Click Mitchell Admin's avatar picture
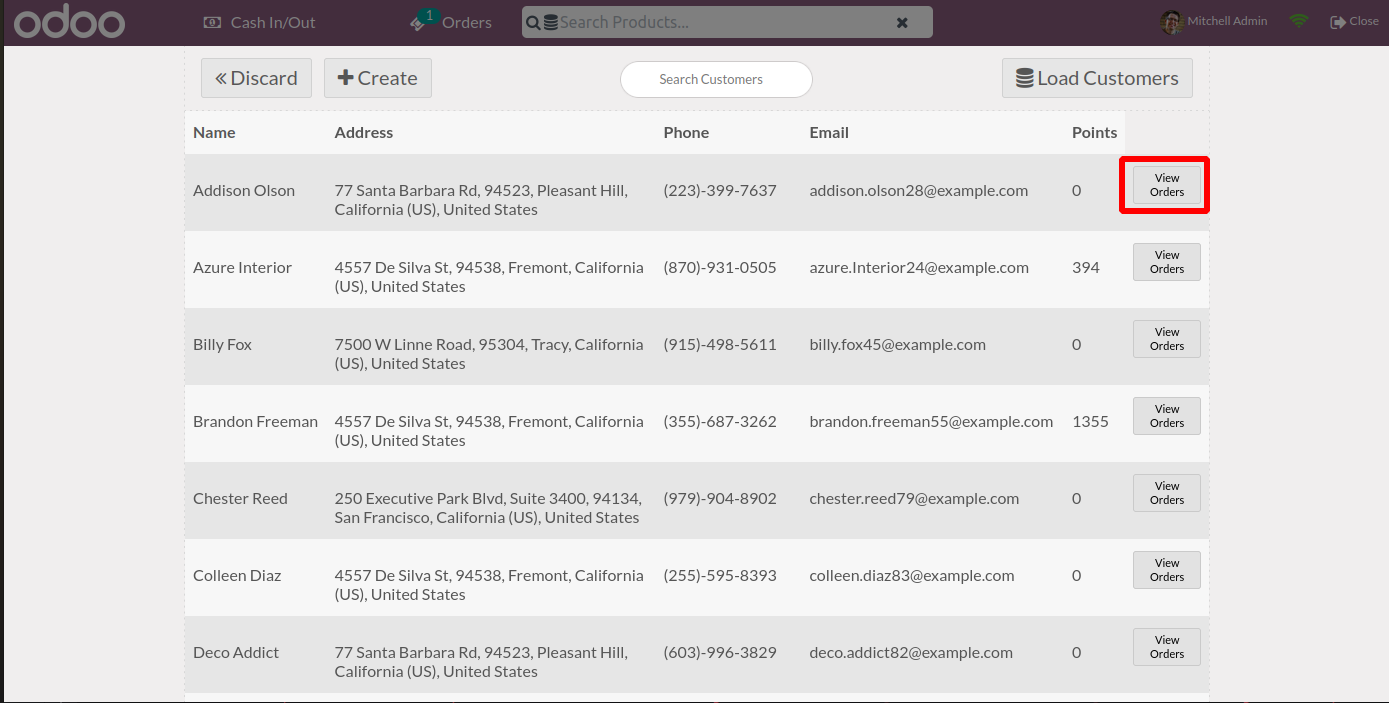This screenshot has height=703, width=1389. [x=1172, y=22]
